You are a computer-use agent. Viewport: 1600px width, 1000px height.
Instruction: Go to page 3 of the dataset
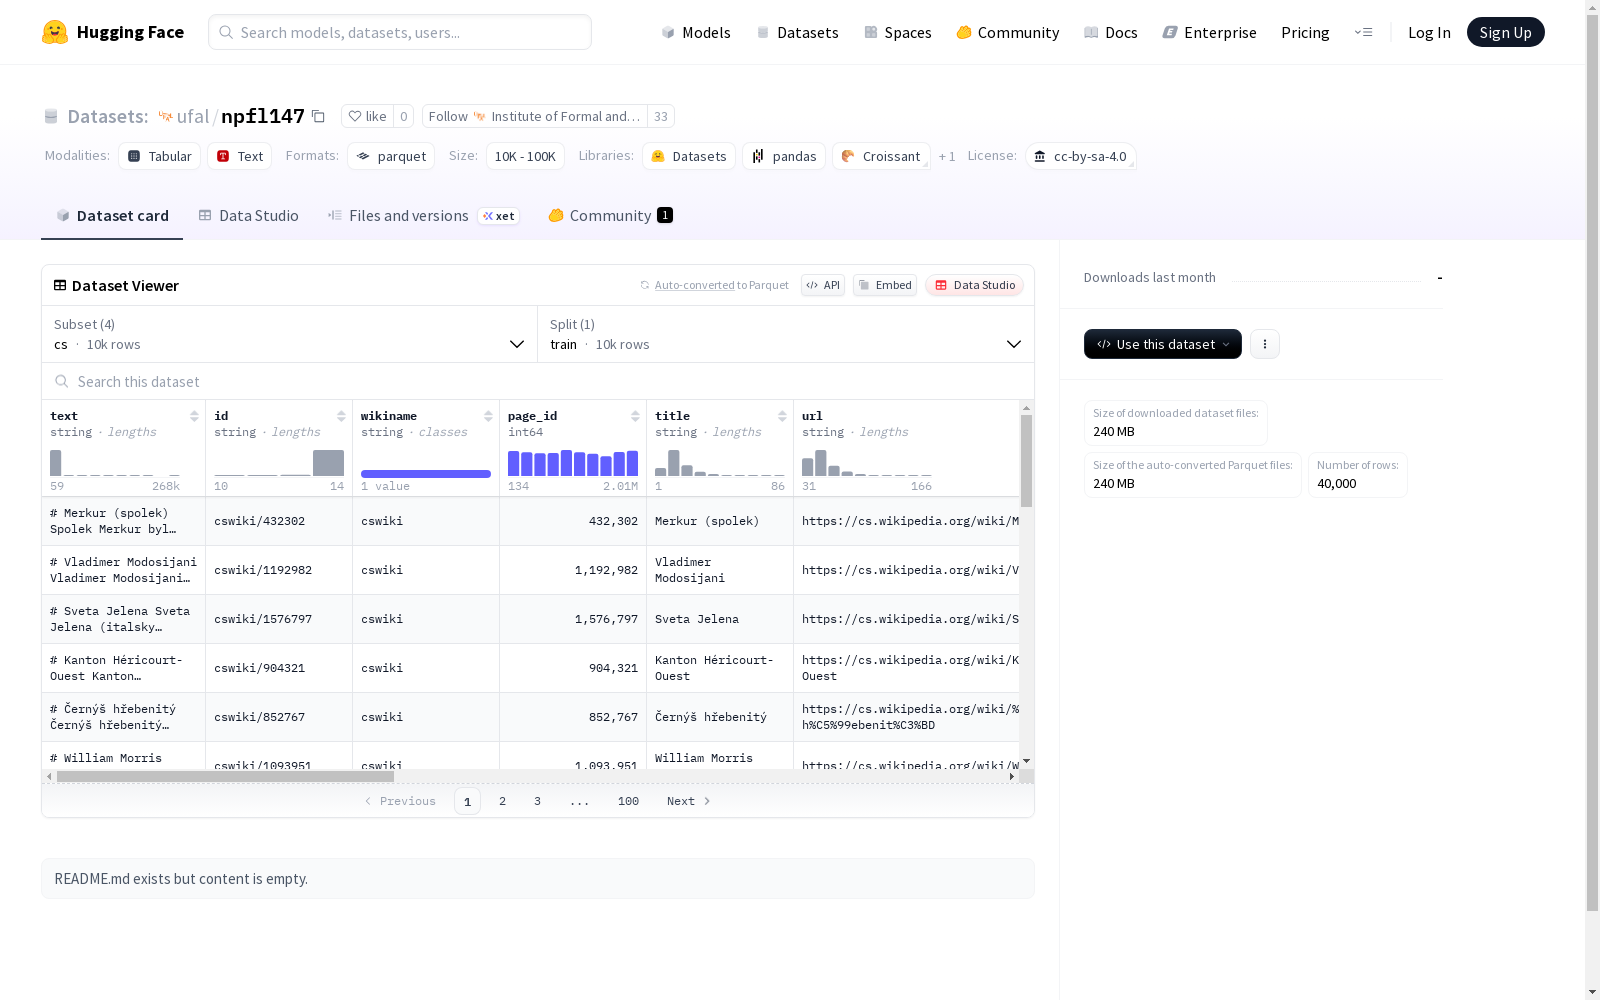click(x=537, y=801)
